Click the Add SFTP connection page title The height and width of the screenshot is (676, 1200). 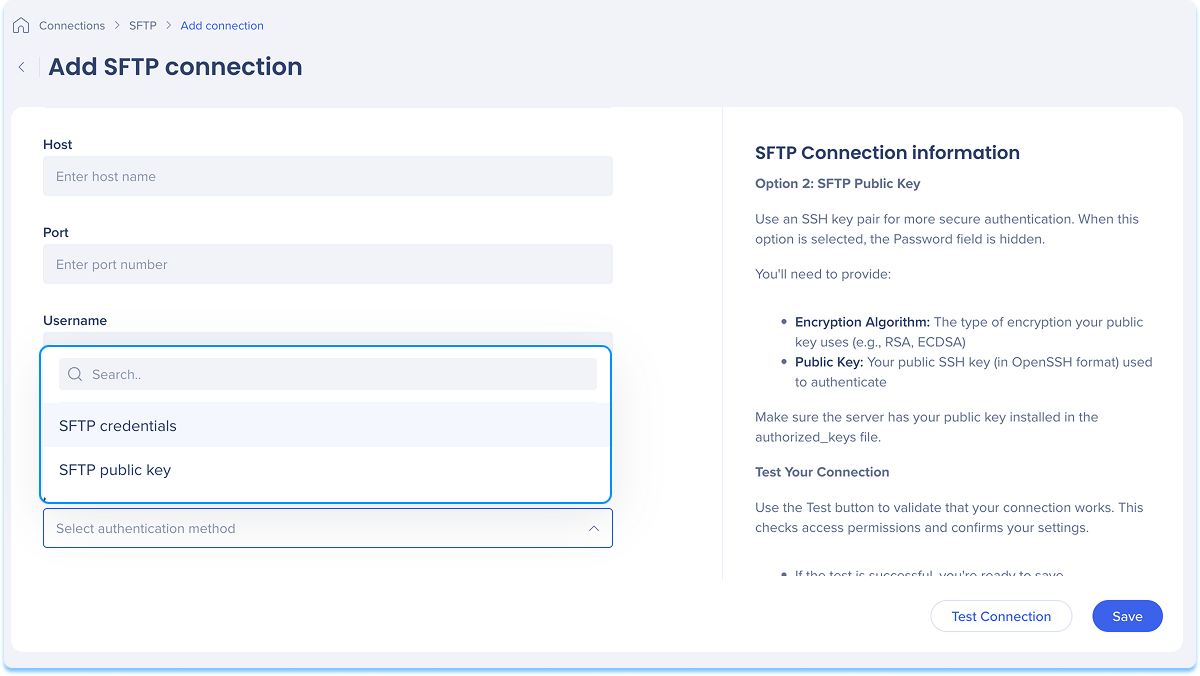click(175, 67)
